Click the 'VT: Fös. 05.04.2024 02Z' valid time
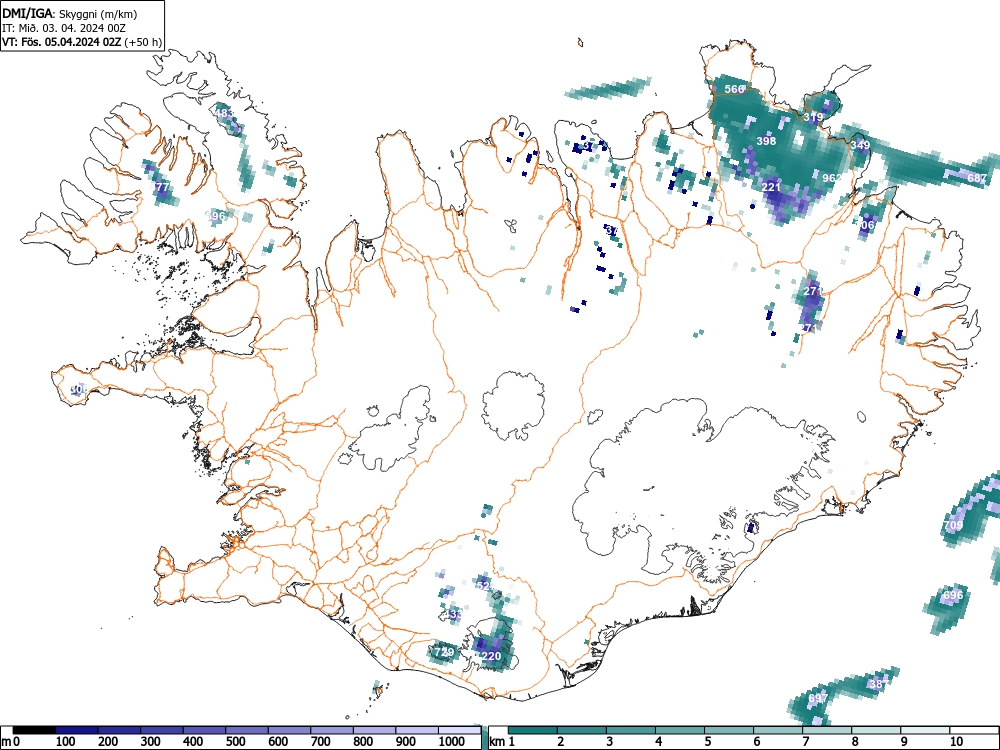This screenshot has width=1000, height=750. 62,42
